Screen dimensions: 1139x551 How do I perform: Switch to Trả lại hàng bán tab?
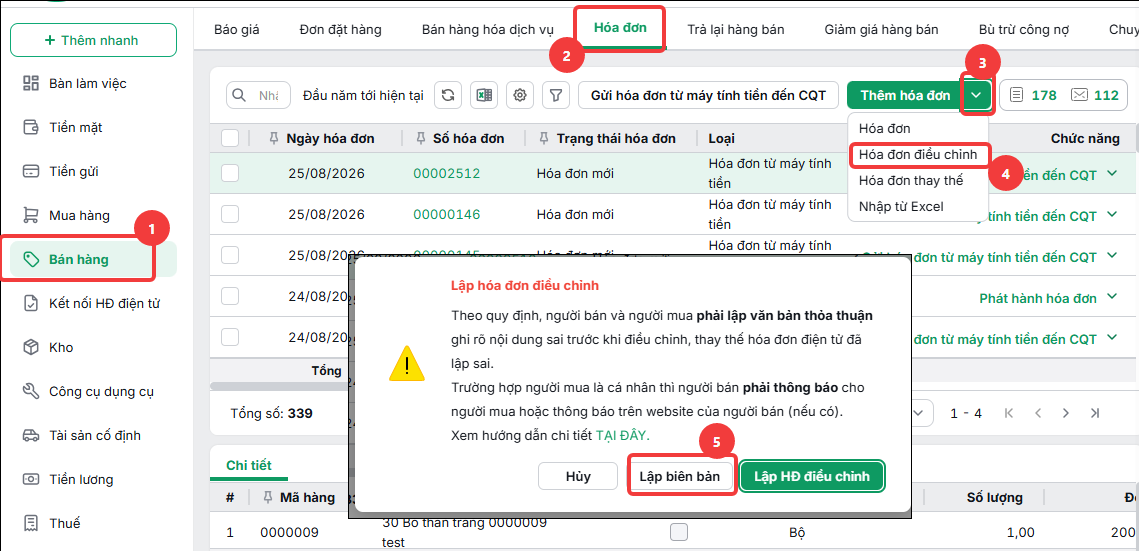(x=736, y=30)
